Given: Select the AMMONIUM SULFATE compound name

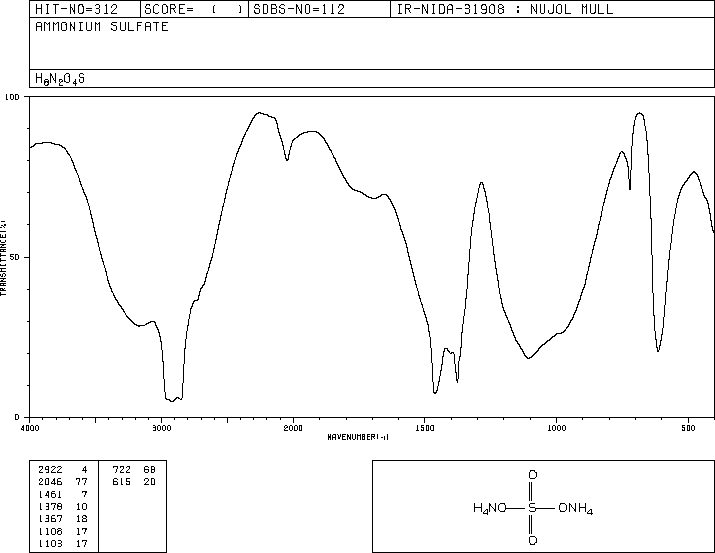Looking at the screenshot, I should 102,27.
